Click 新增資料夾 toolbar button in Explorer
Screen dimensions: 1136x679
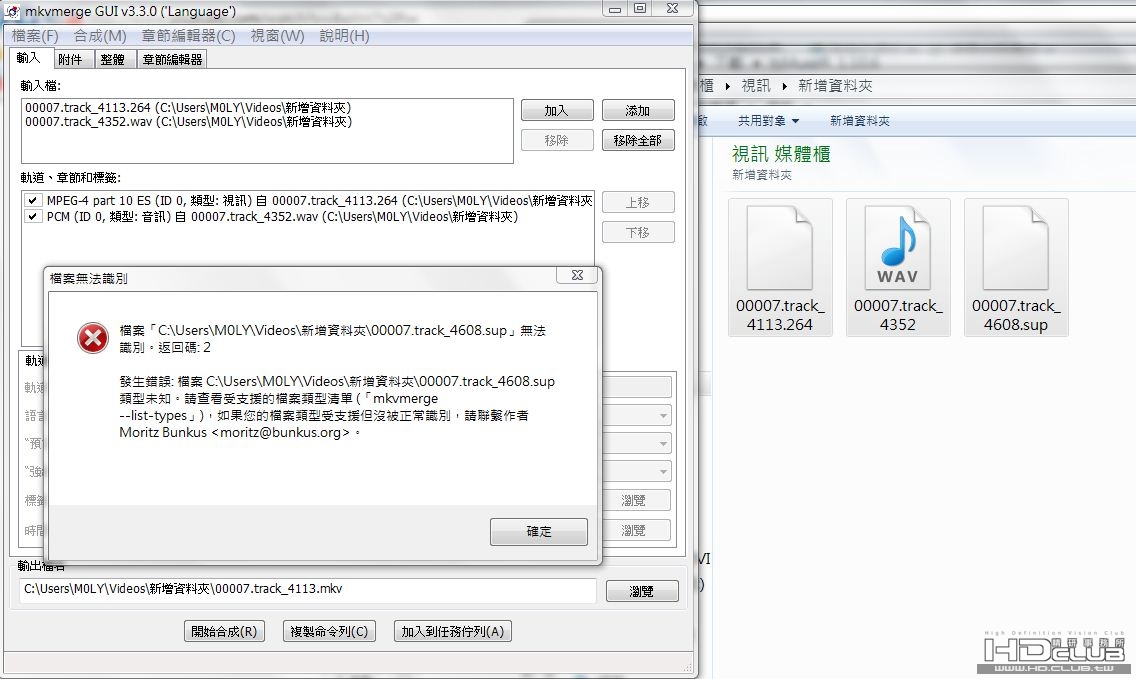point(860,121)
